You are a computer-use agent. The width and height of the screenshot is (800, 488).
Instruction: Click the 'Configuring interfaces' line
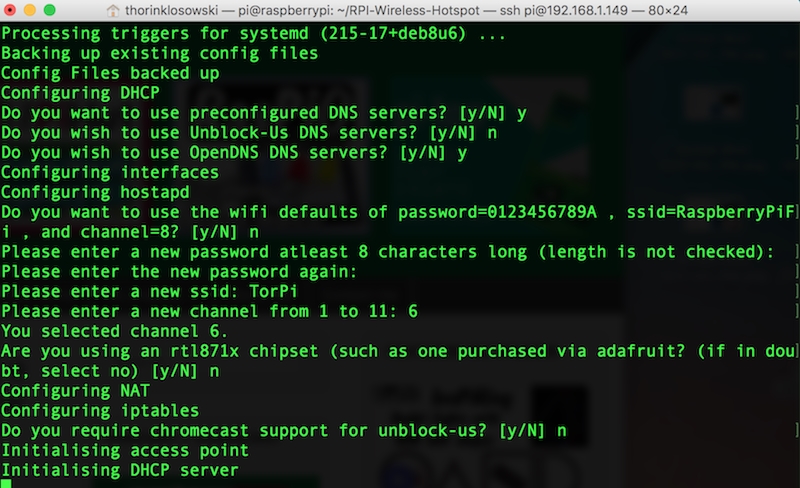tap(110, 173)
